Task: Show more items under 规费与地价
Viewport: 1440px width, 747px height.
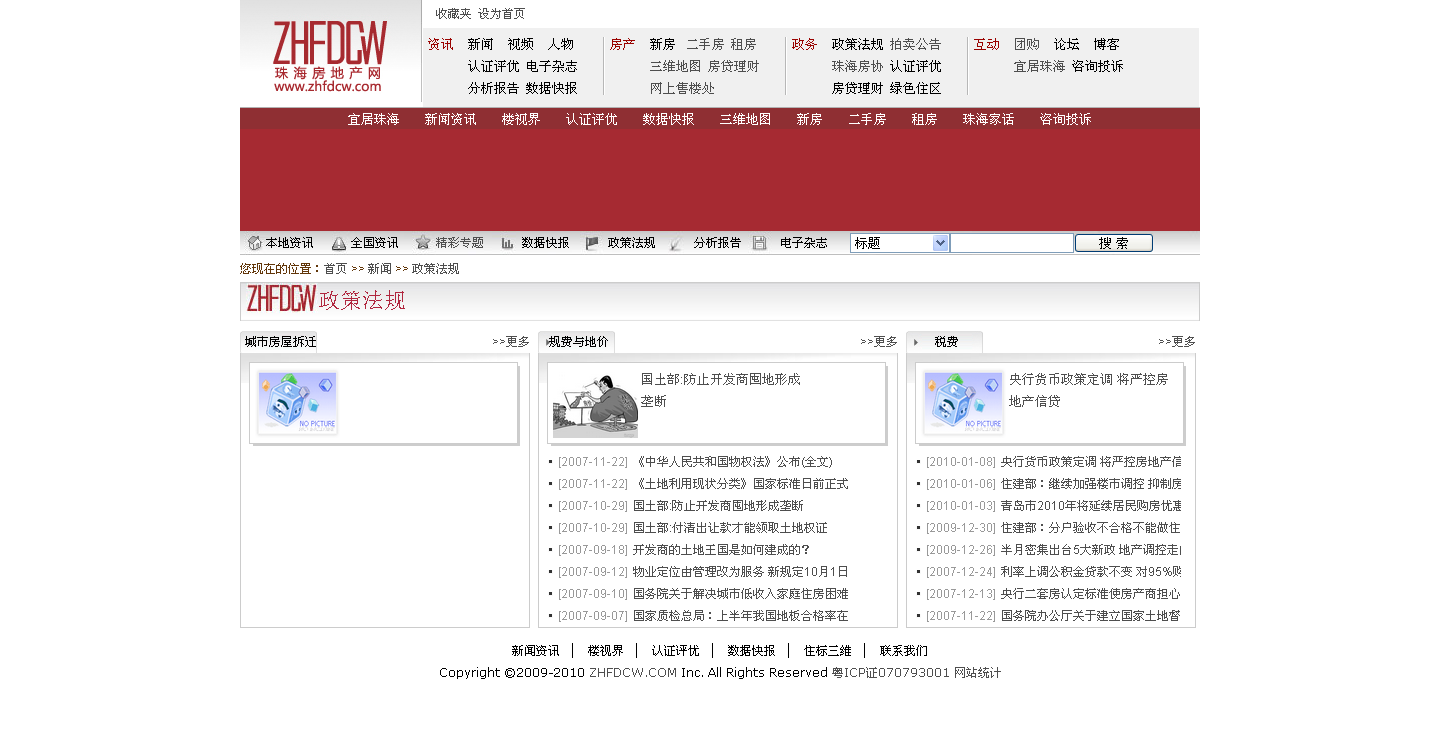Action: coord(879,342)
